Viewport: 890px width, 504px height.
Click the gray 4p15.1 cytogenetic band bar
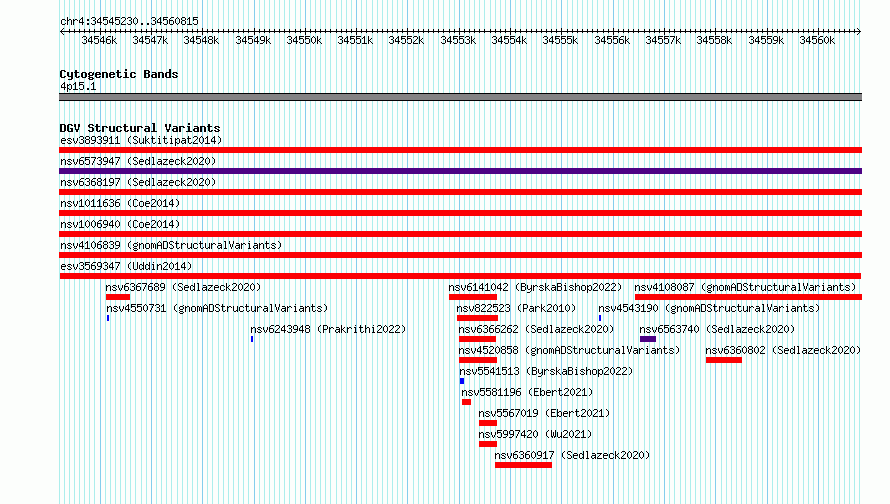460,97
